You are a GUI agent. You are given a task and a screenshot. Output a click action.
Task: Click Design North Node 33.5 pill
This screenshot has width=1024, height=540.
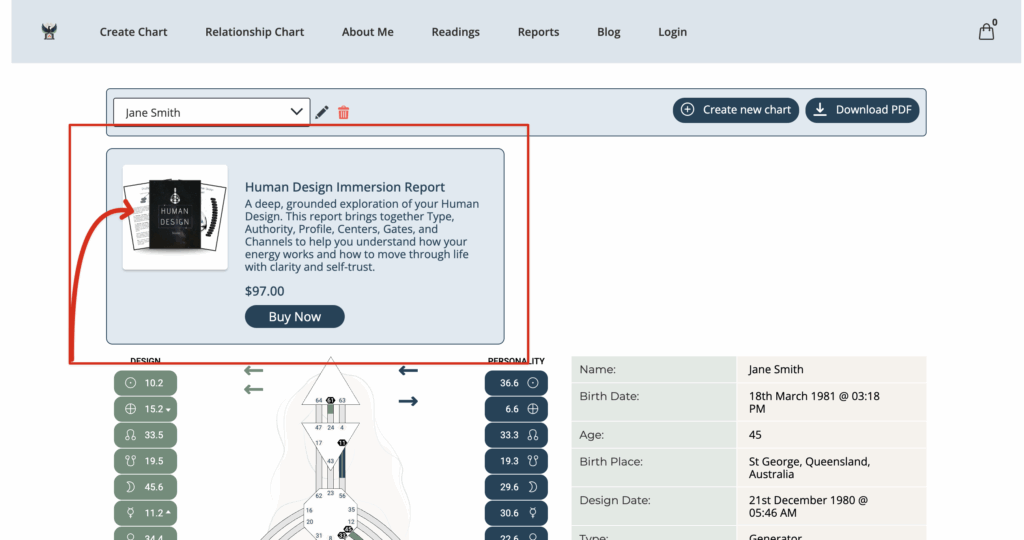coord(145,435)
